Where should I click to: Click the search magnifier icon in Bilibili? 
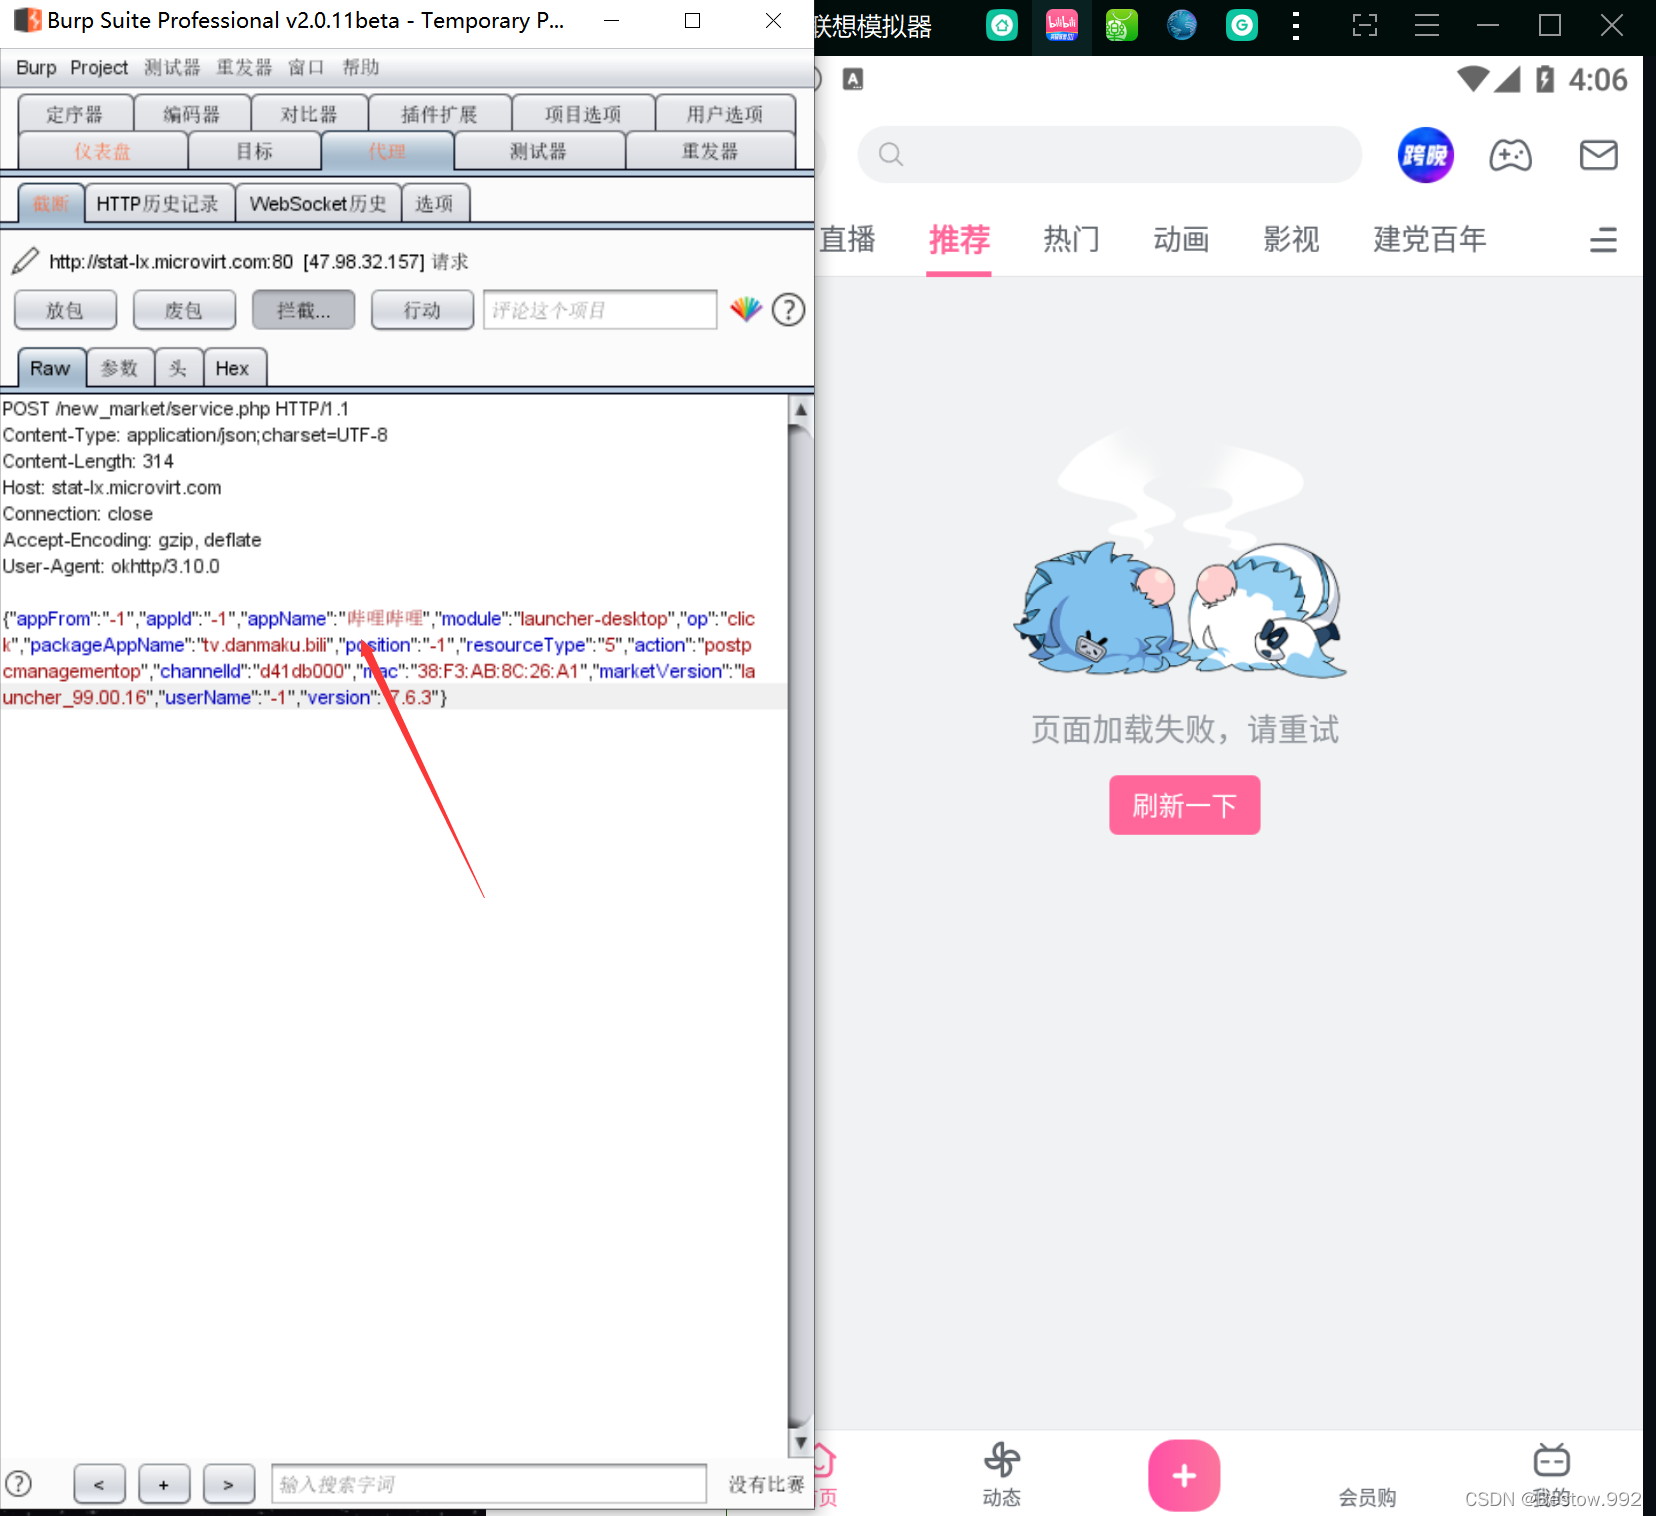pyautogui.click(x=890, y=154)
